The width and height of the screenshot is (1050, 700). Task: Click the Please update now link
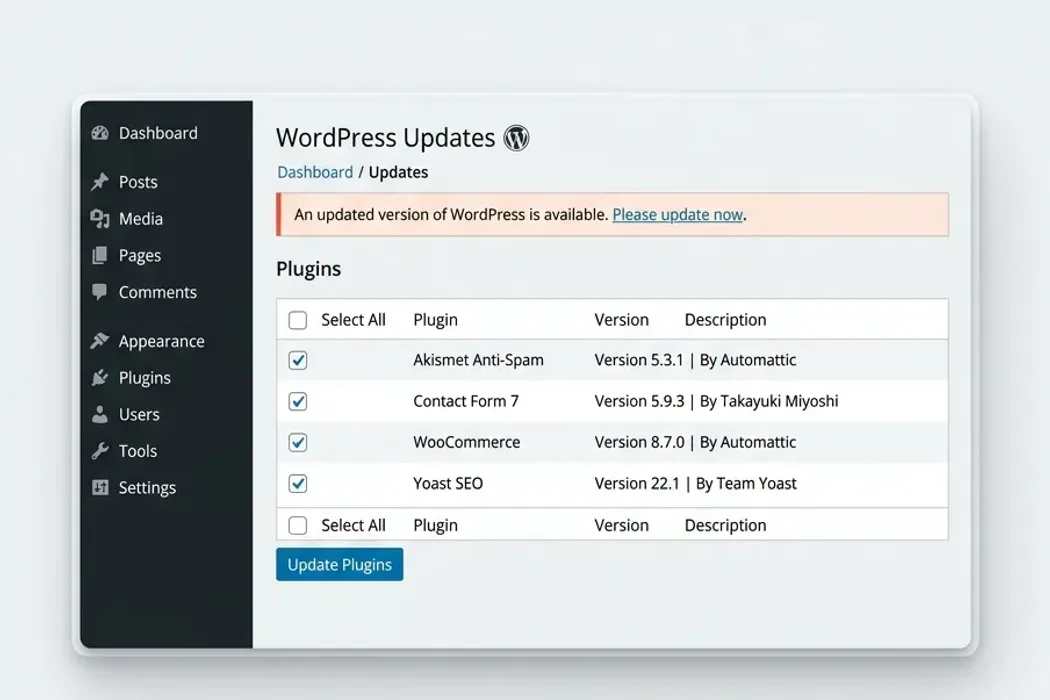(678, 214)
